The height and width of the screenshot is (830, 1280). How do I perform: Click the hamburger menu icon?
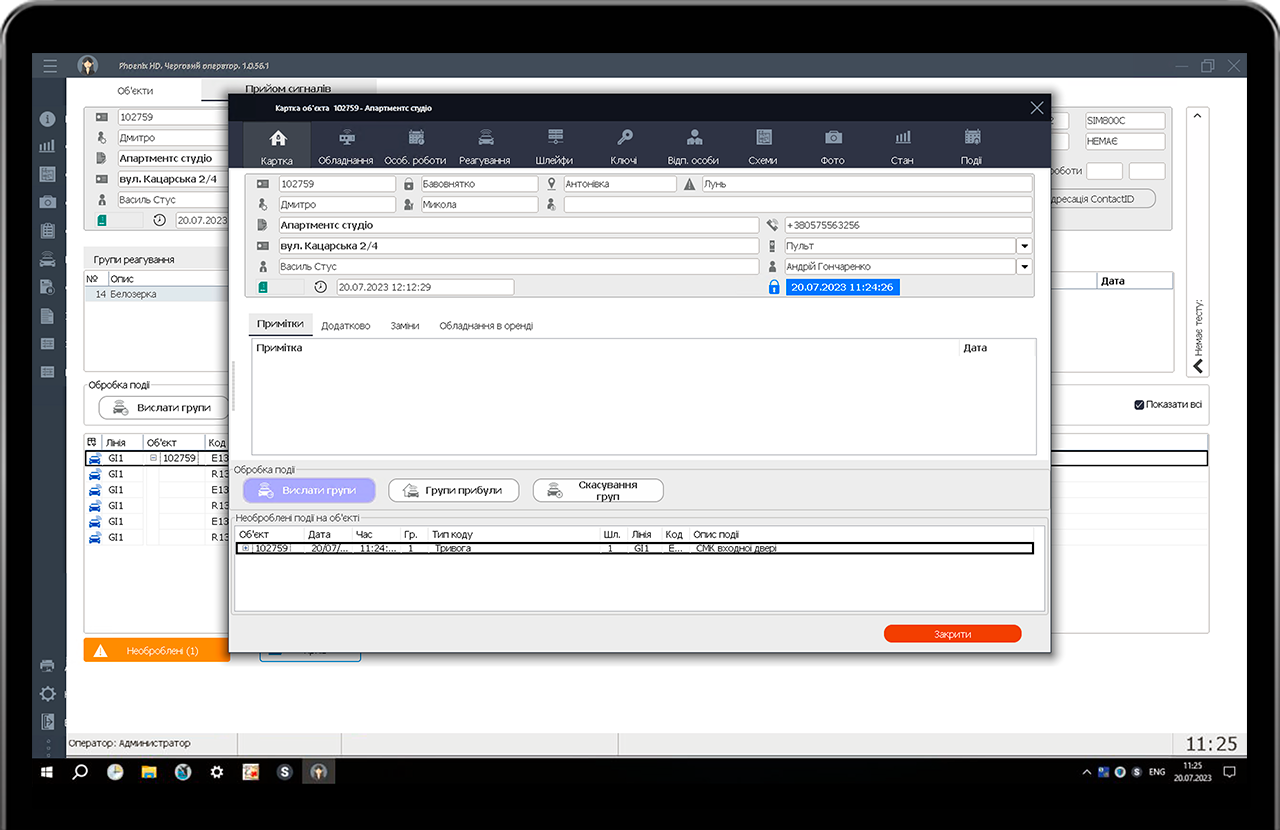[50, 66]
